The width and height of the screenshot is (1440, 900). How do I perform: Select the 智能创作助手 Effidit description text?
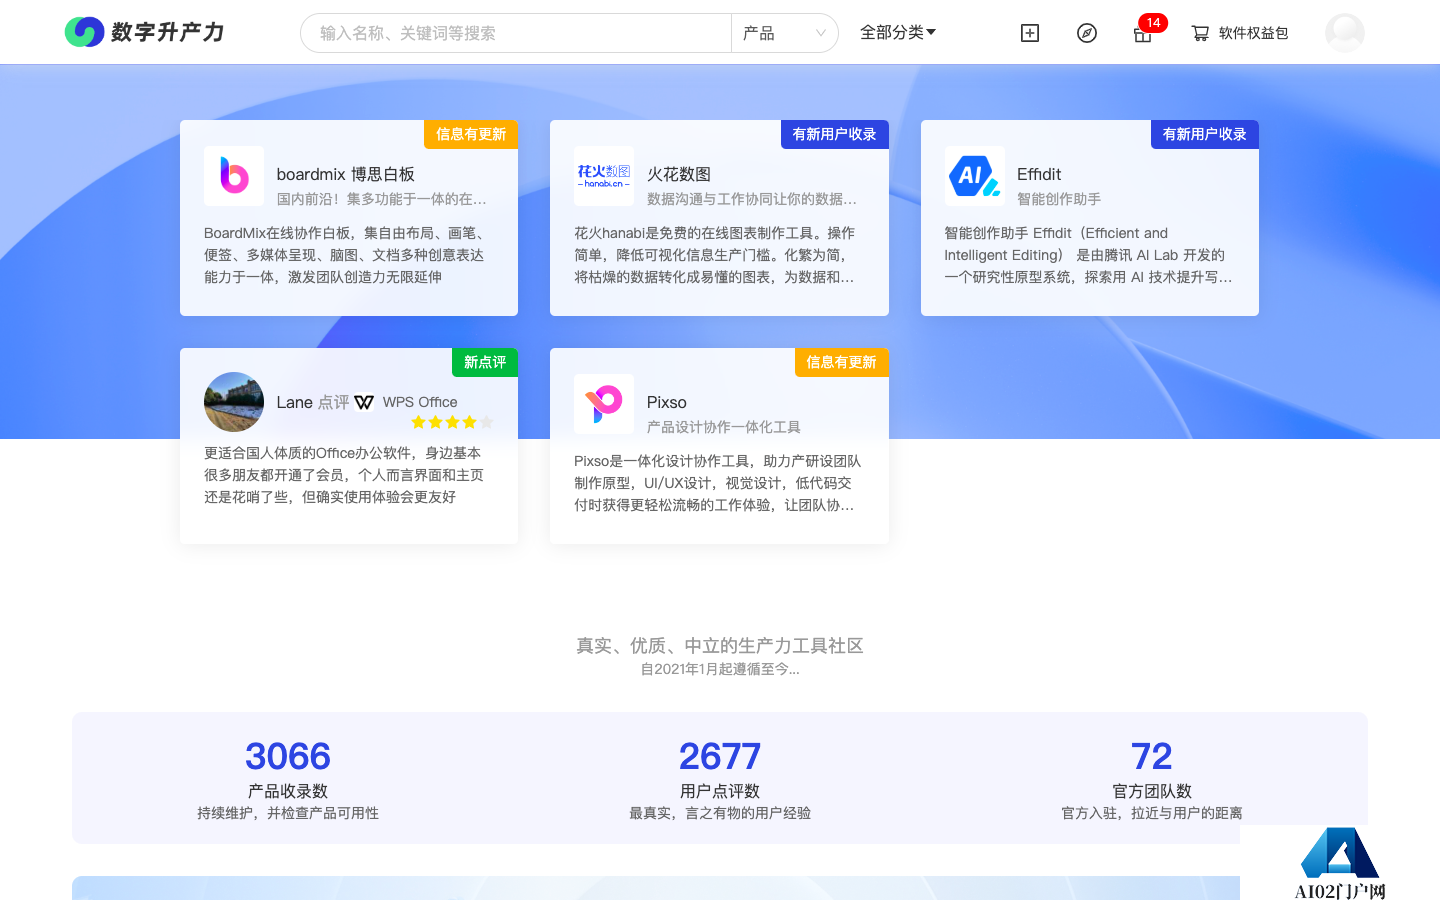[x=1088, y=255]
